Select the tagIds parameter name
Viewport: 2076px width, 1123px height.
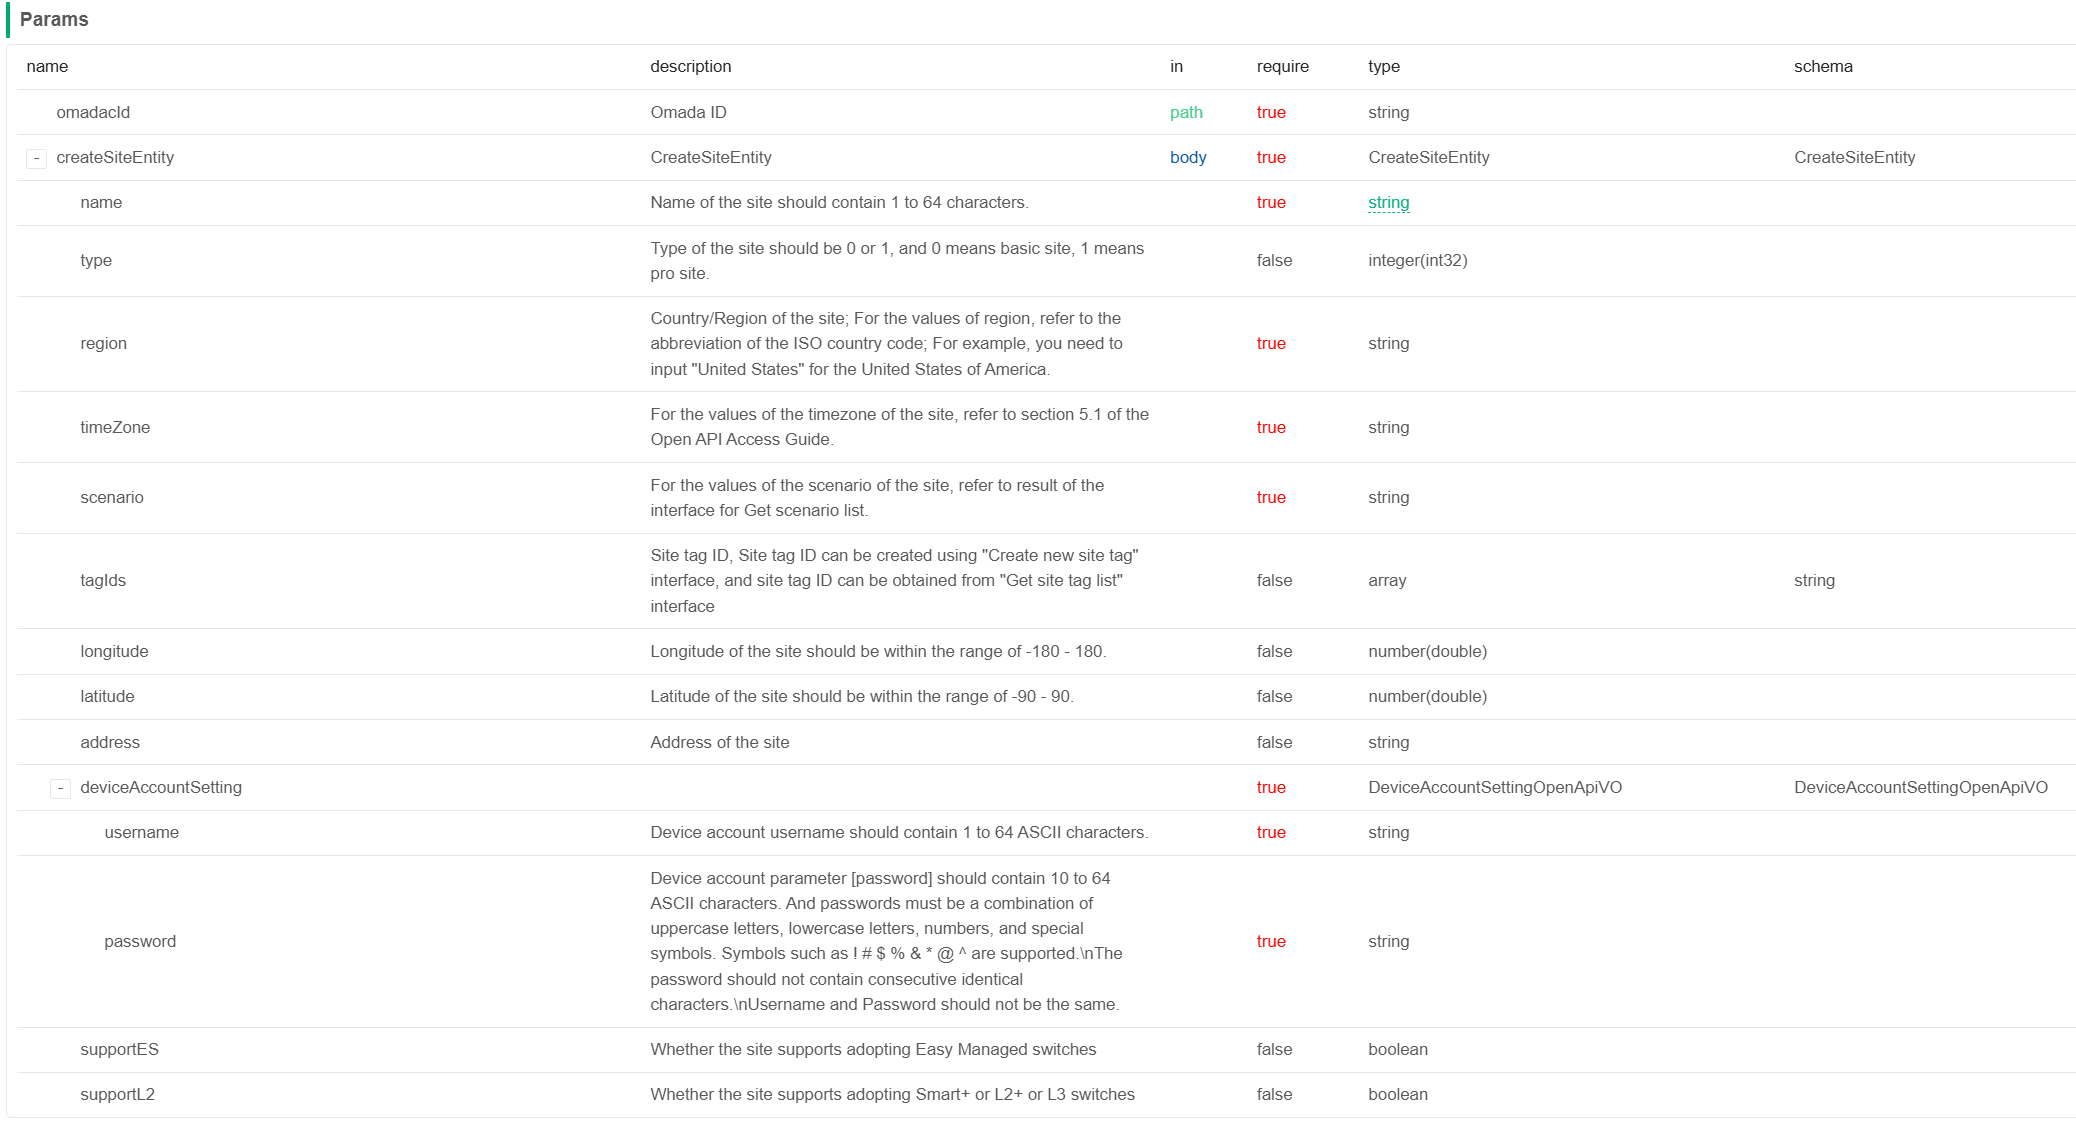coord(103,580)
